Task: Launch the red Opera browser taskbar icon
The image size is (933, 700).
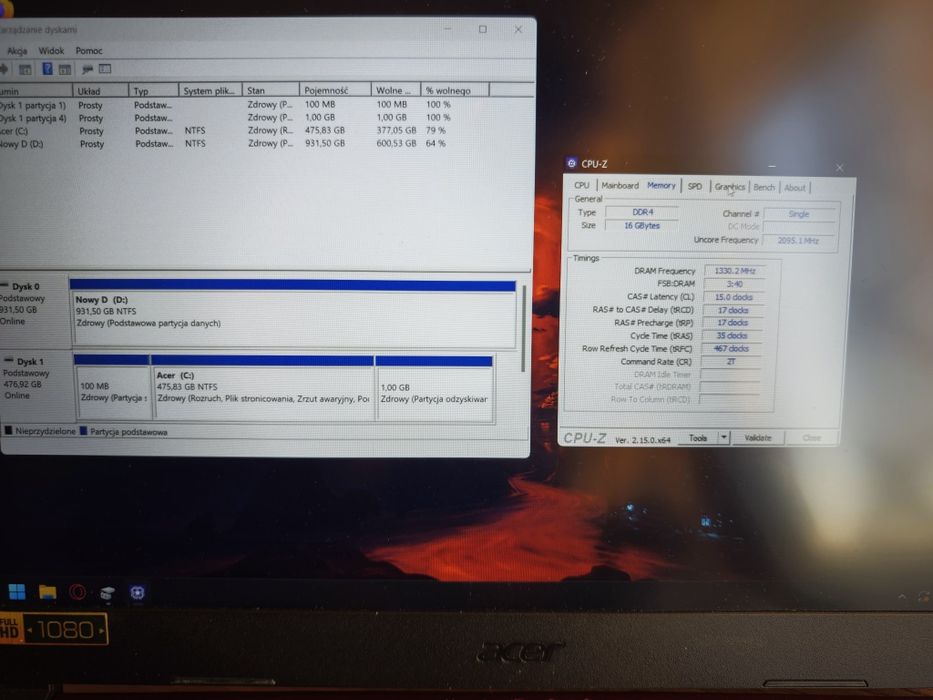Action: 77,592
